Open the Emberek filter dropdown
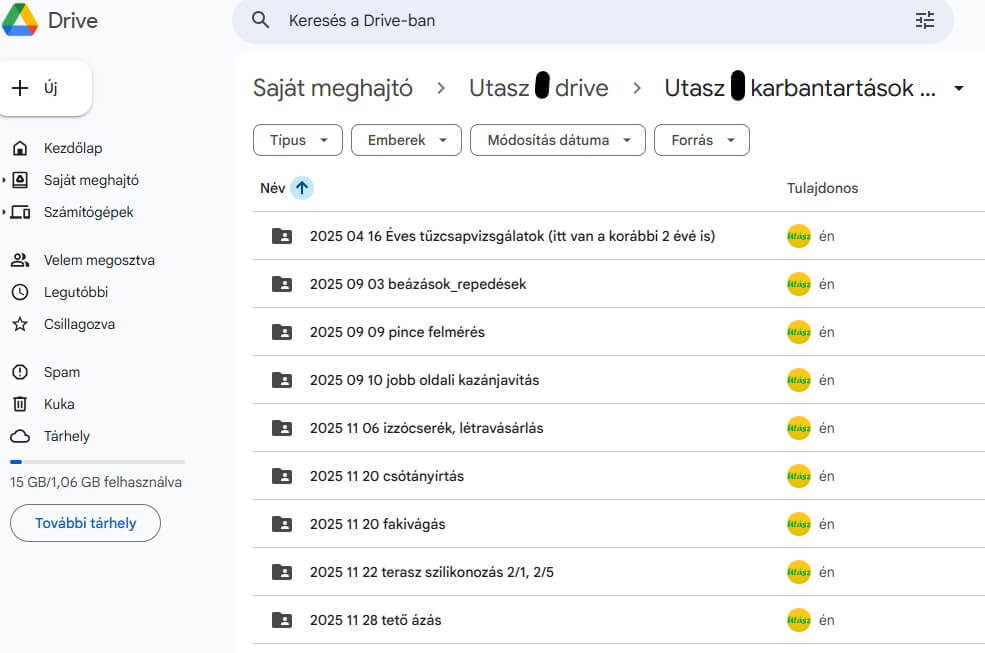Viewport: 985px width, 653px height. click(406, 140)
